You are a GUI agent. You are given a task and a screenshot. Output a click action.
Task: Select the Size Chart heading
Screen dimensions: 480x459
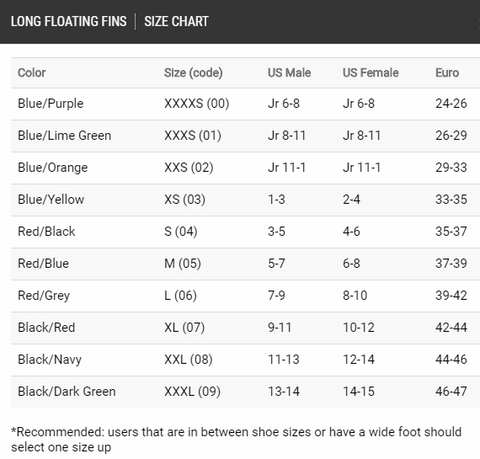click(176, 21)
